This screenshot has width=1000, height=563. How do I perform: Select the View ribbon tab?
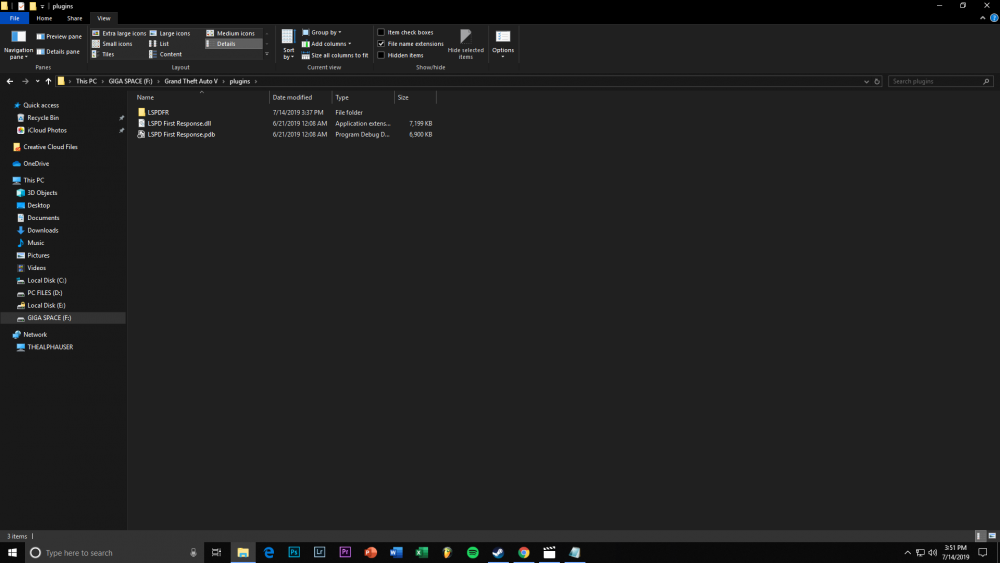(x=104, y=18)
